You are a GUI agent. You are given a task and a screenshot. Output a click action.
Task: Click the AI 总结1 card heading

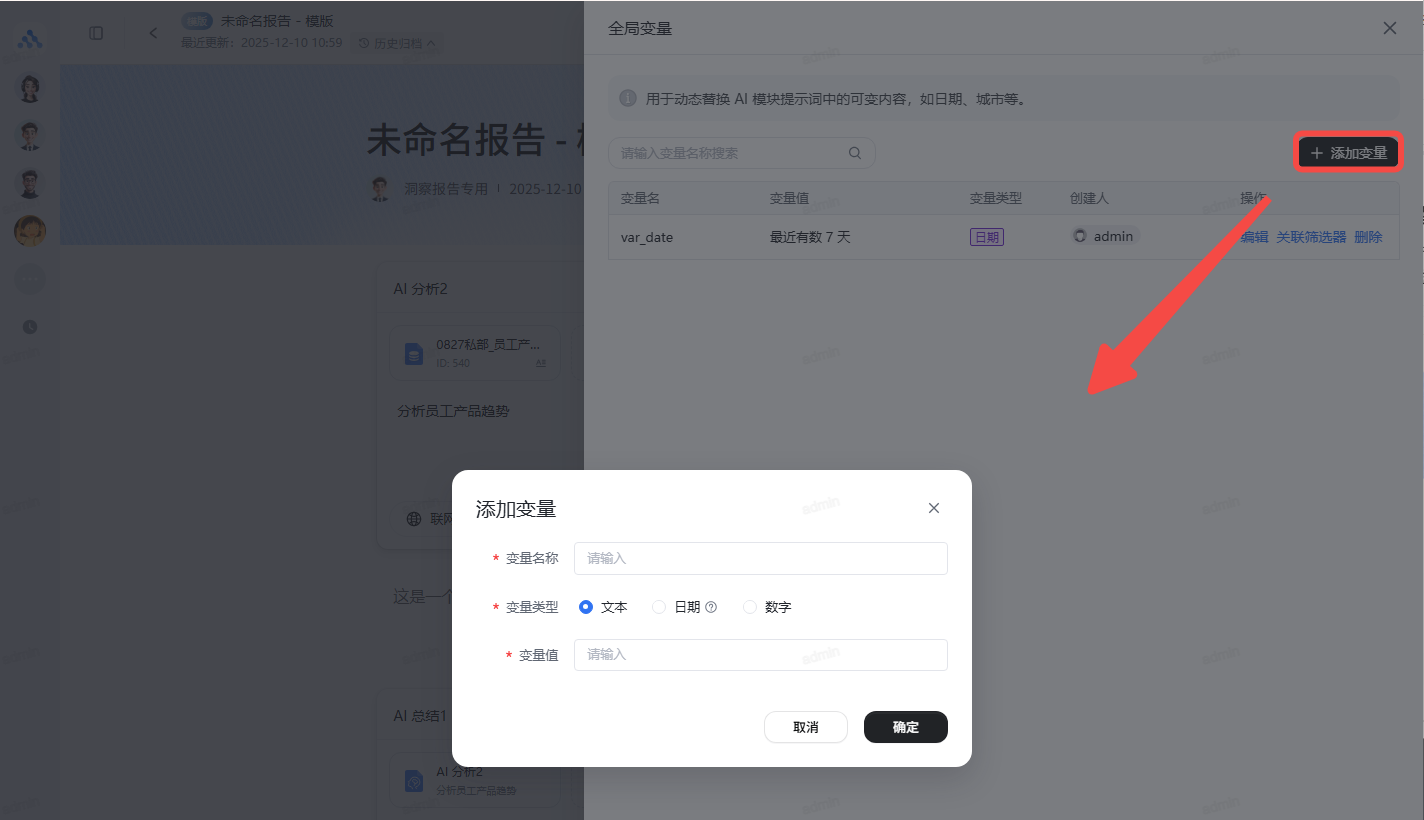[420, 716]
